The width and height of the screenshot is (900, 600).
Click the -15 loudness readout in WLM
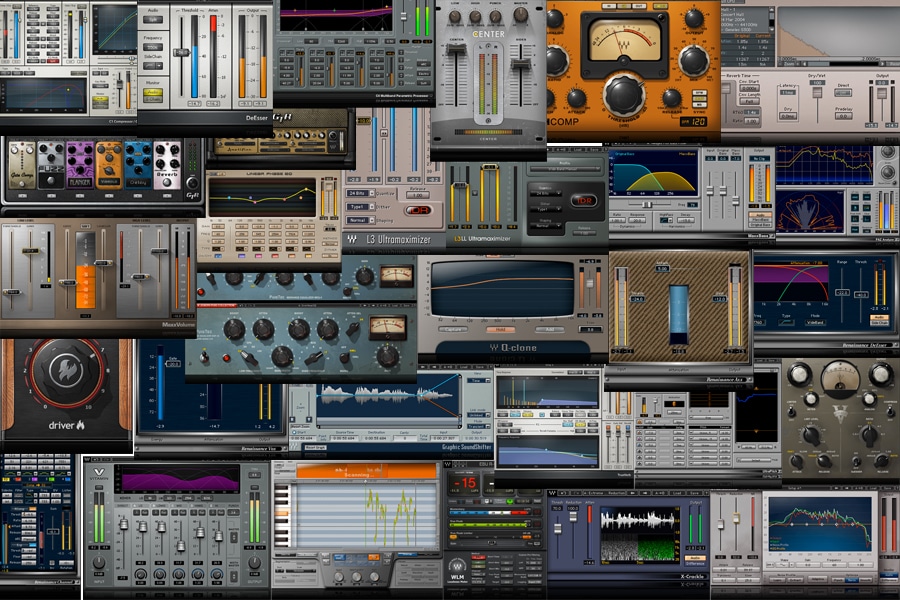(x=464, y=483)
